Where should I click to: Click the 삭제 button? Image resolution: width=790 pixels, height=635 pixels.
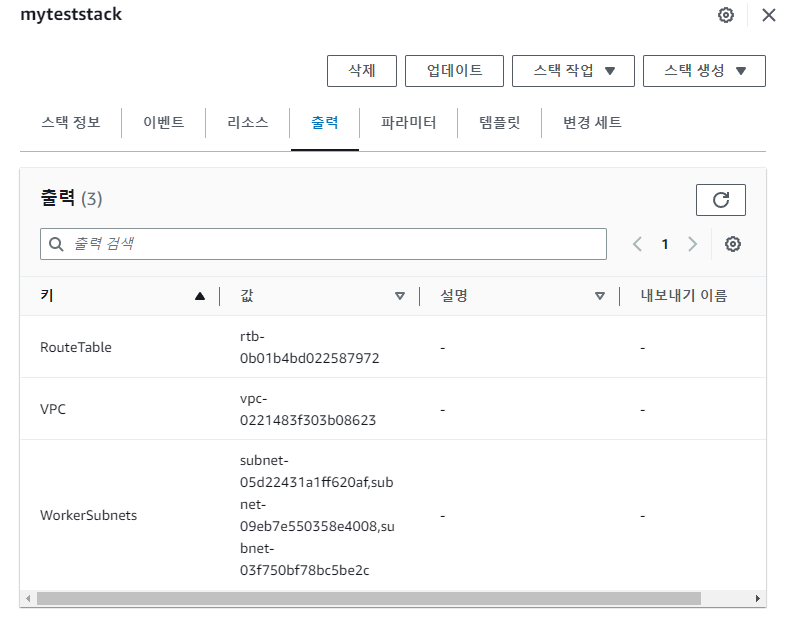[362, 71]
